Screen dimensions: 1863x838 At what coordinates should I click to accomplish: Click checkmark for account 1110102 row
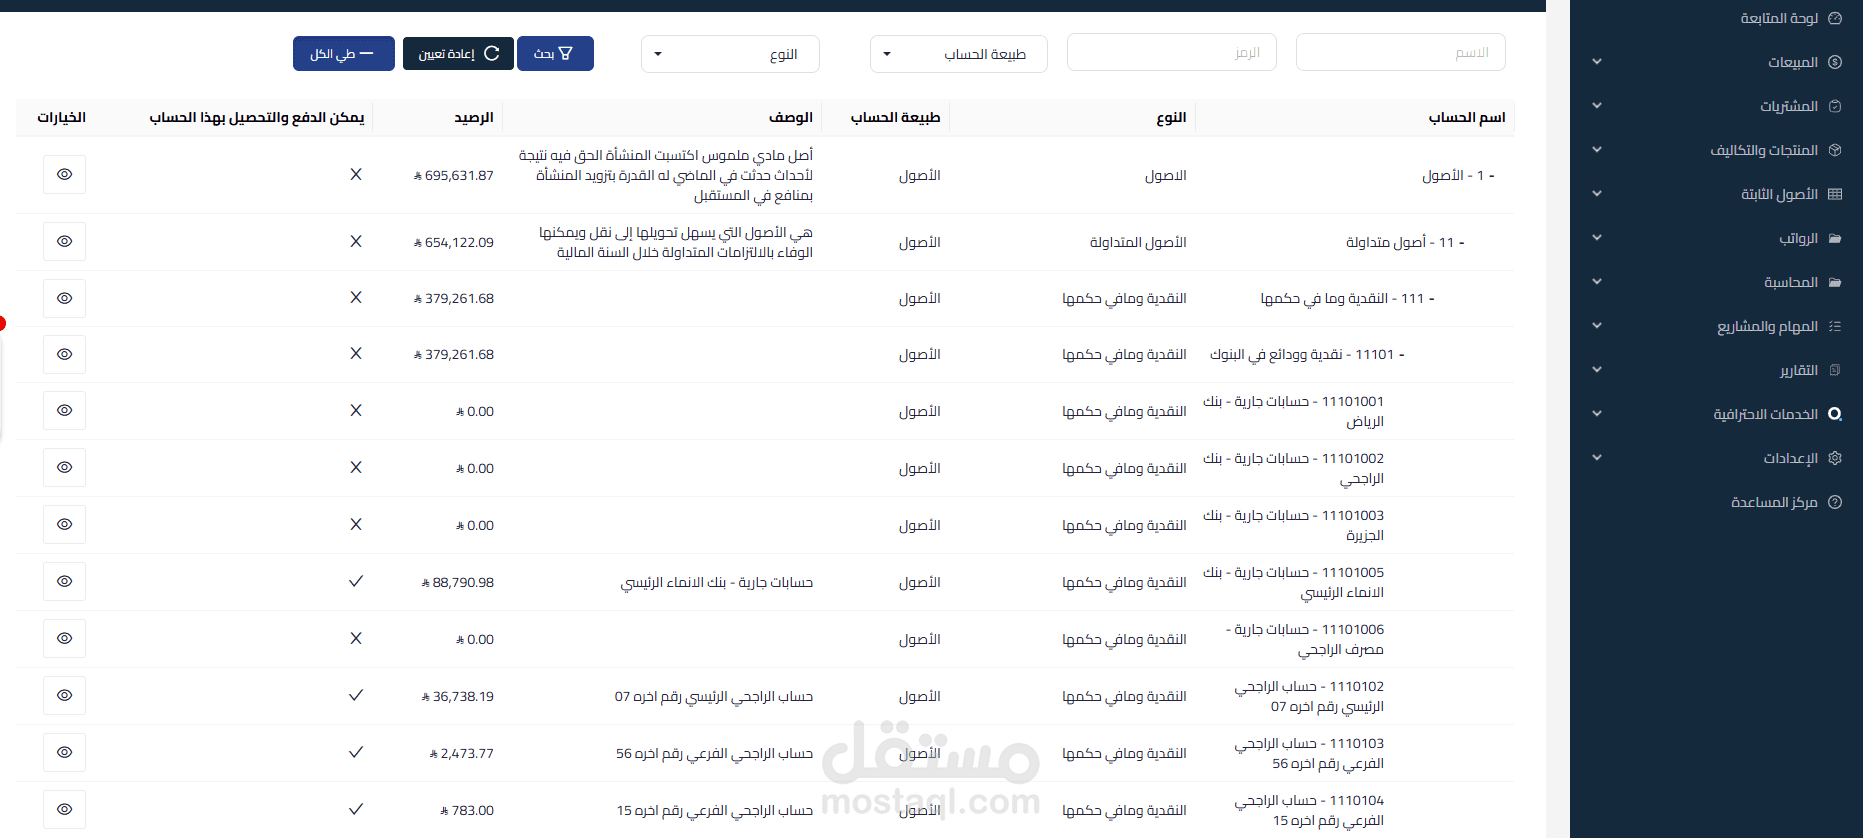[356, 695]
